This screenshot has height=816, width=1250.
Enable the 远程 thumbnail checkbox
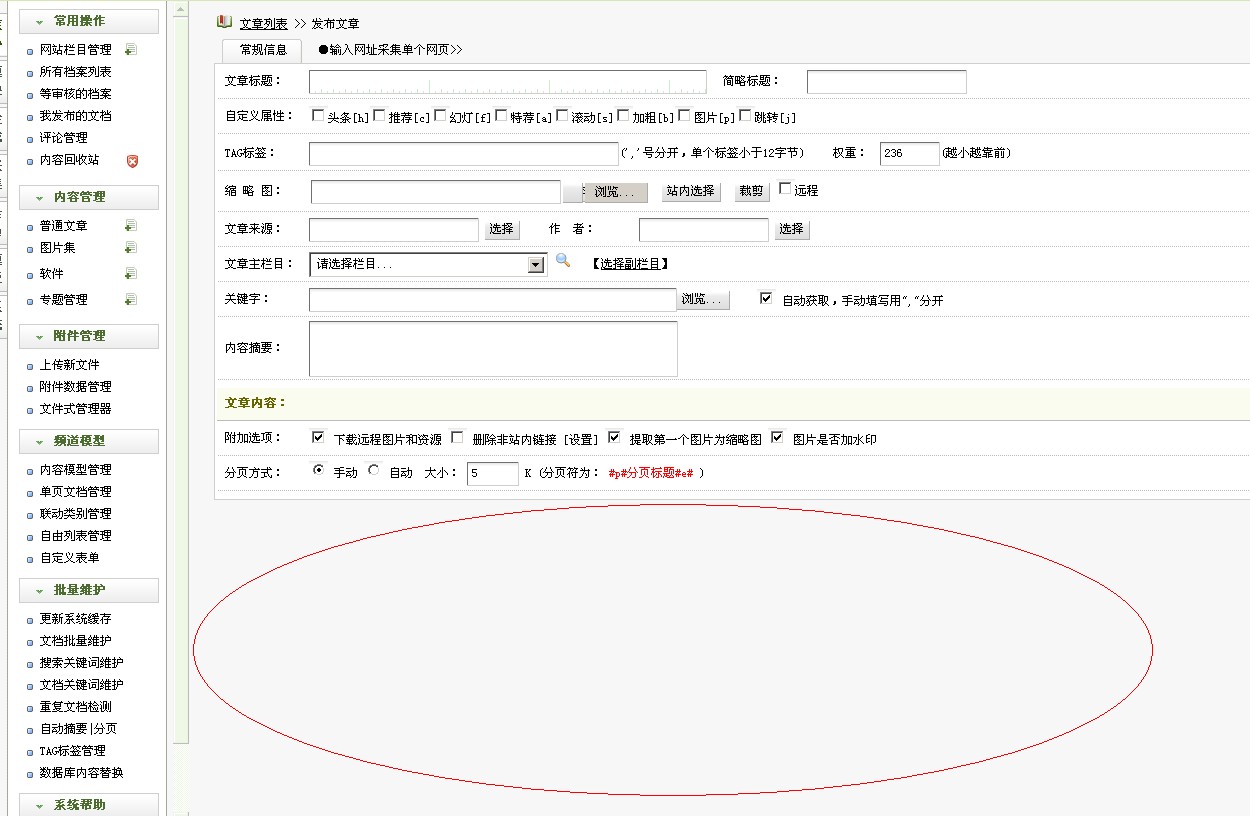click(x=785, y=188)
